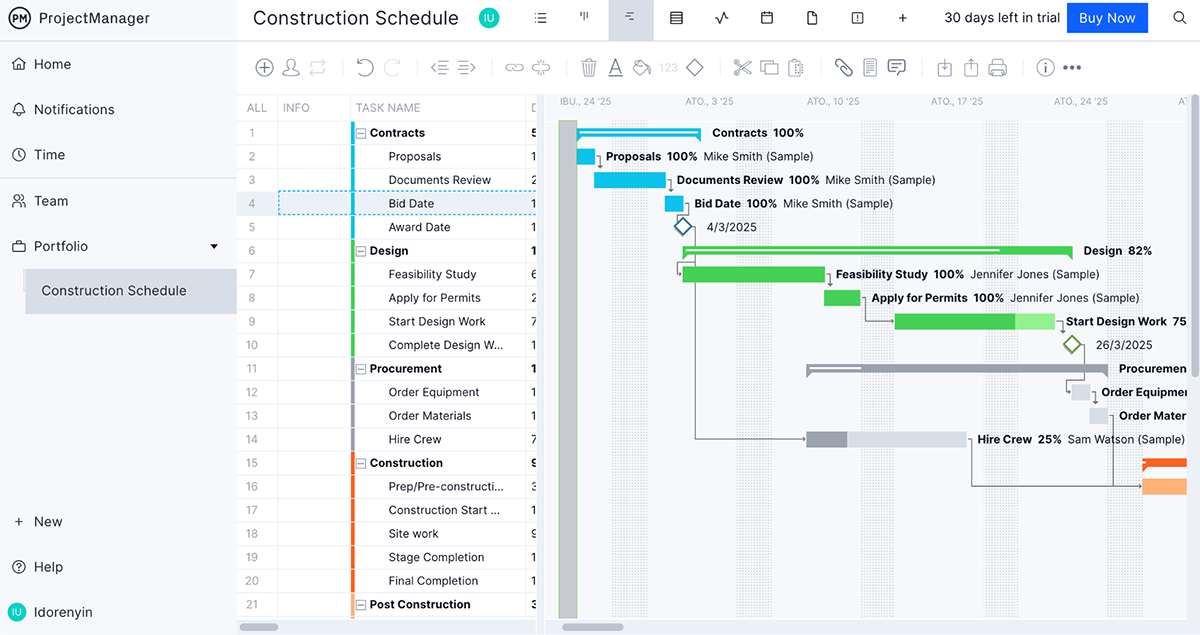Toggle underline text formatting
Image resolution: width=1200 pixels, height=635 pixels.
tap(614, 67)
